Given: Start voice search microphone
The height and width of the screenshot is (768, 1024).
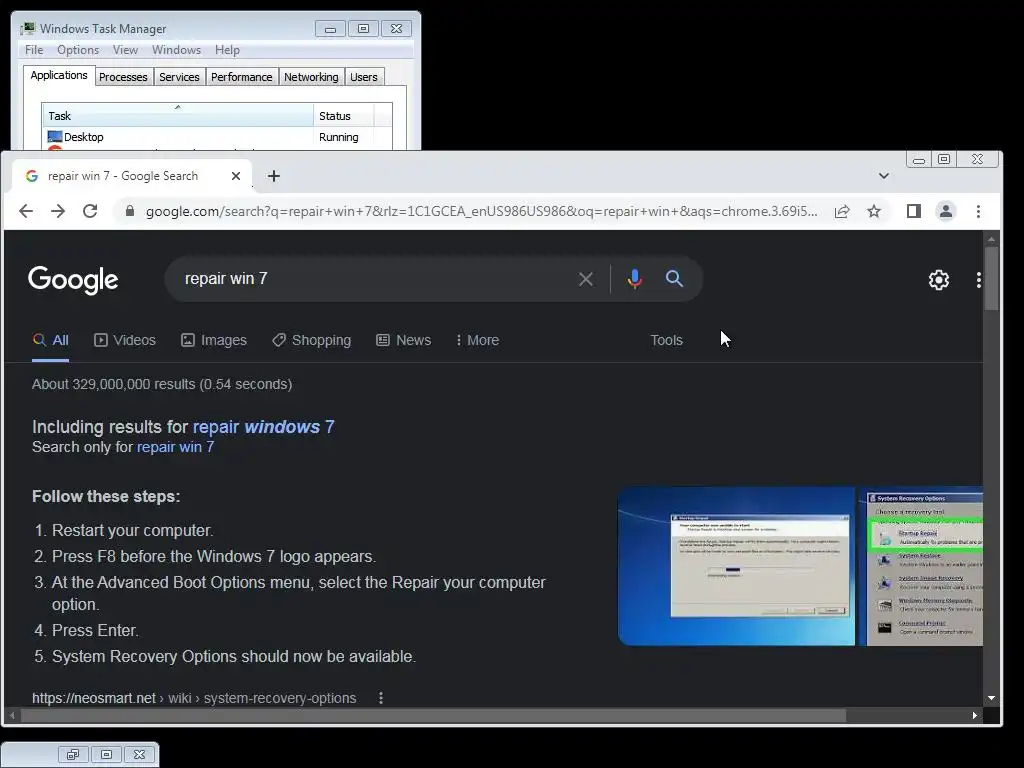Looking at the screenshot, I should point(634,280).
